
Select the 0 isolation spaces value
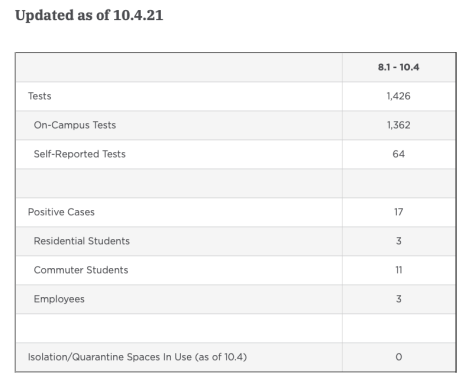coord(399,357)
